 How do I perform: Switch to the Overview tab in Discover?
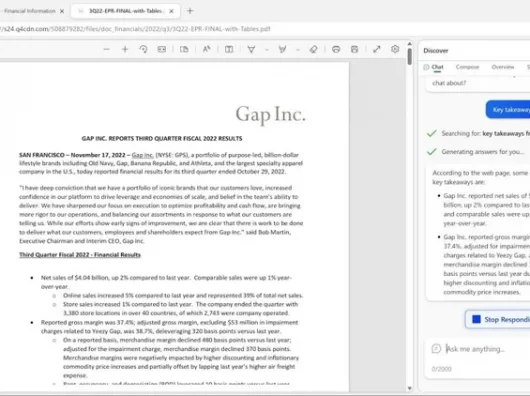503,67
